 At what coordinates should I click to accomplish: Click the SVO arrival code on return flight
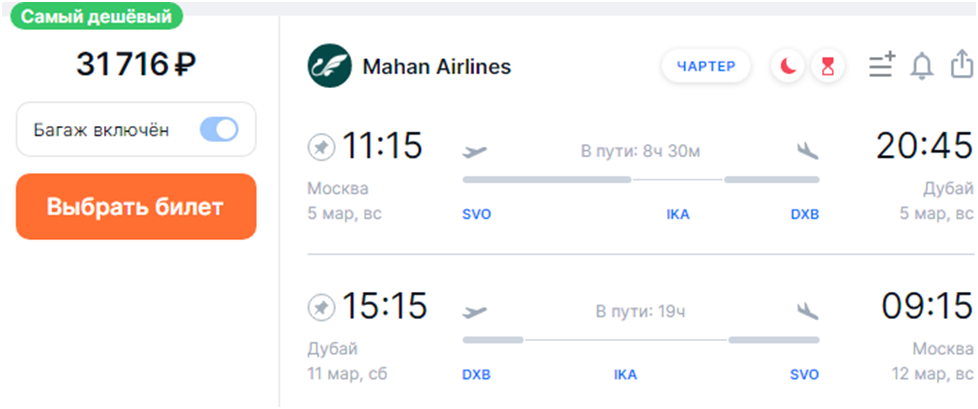804,375
